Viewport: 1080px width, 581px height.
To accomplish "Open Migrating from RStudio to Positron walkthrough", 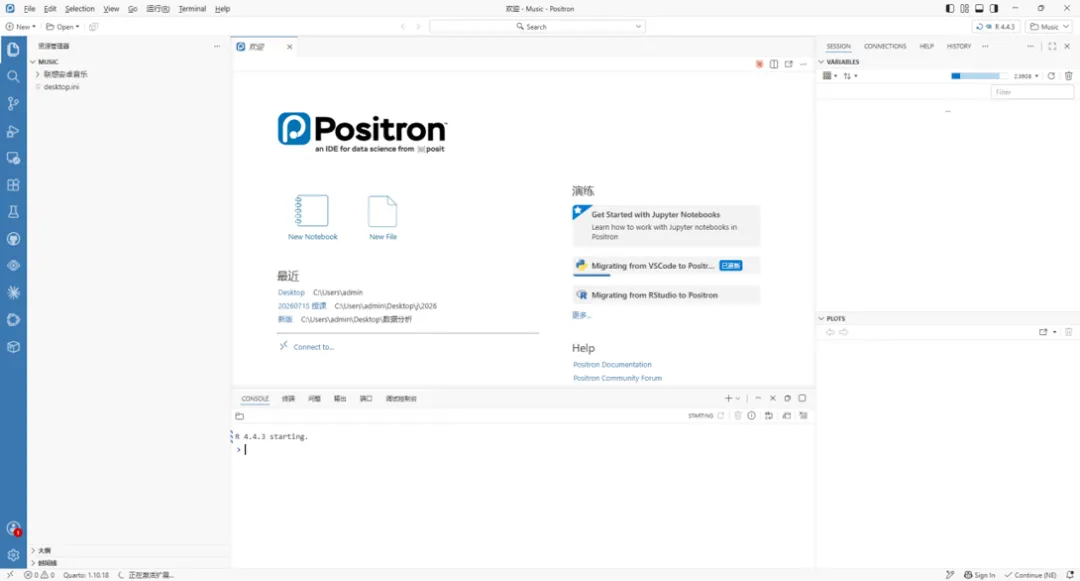I will click(x=666, y=295).
